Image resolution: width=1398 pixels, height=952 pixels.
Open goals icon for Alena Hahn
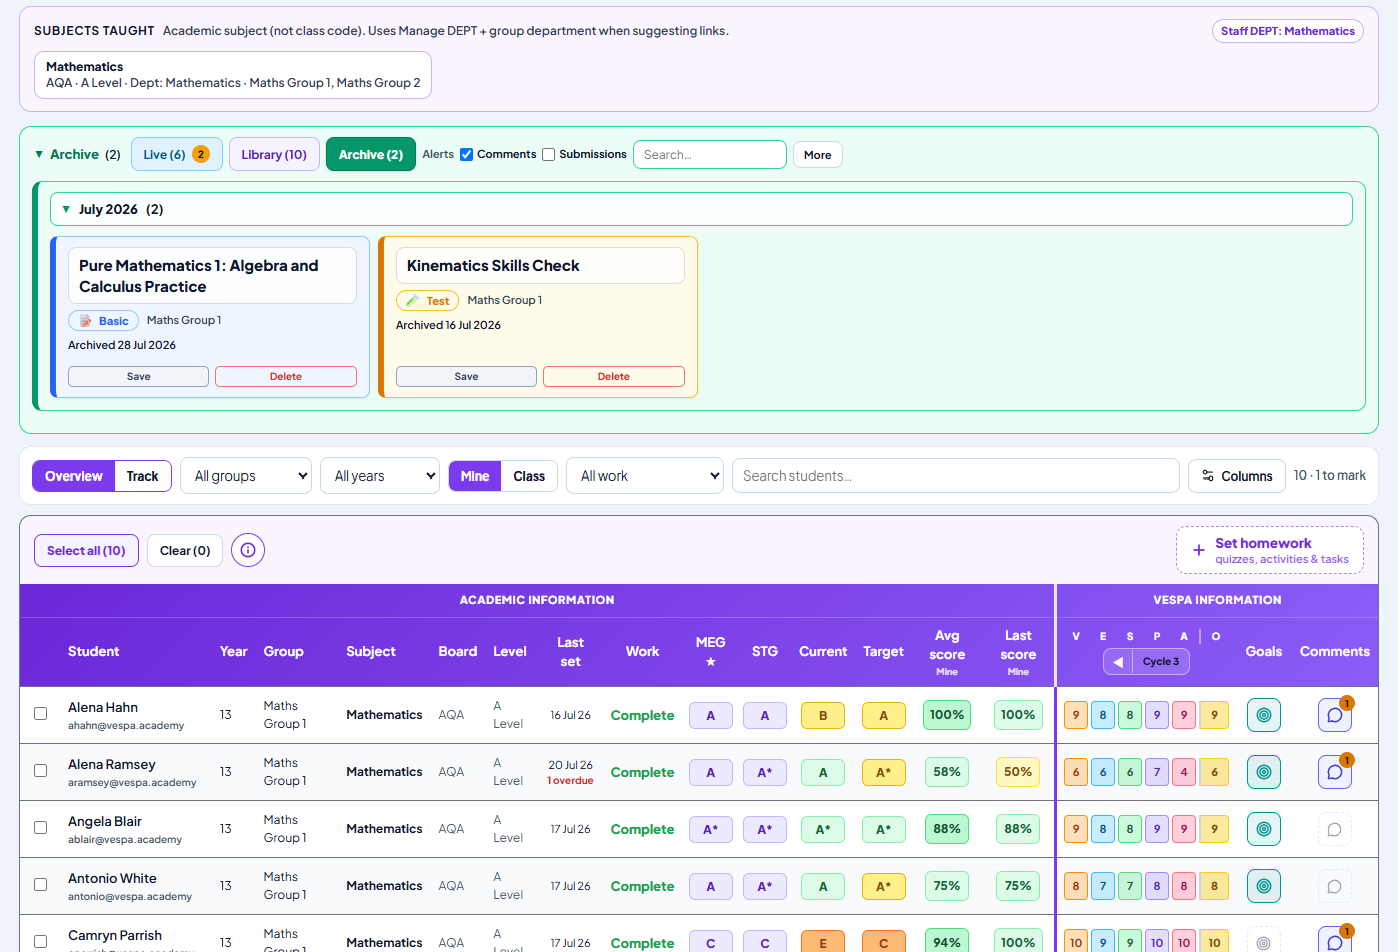1264,715
